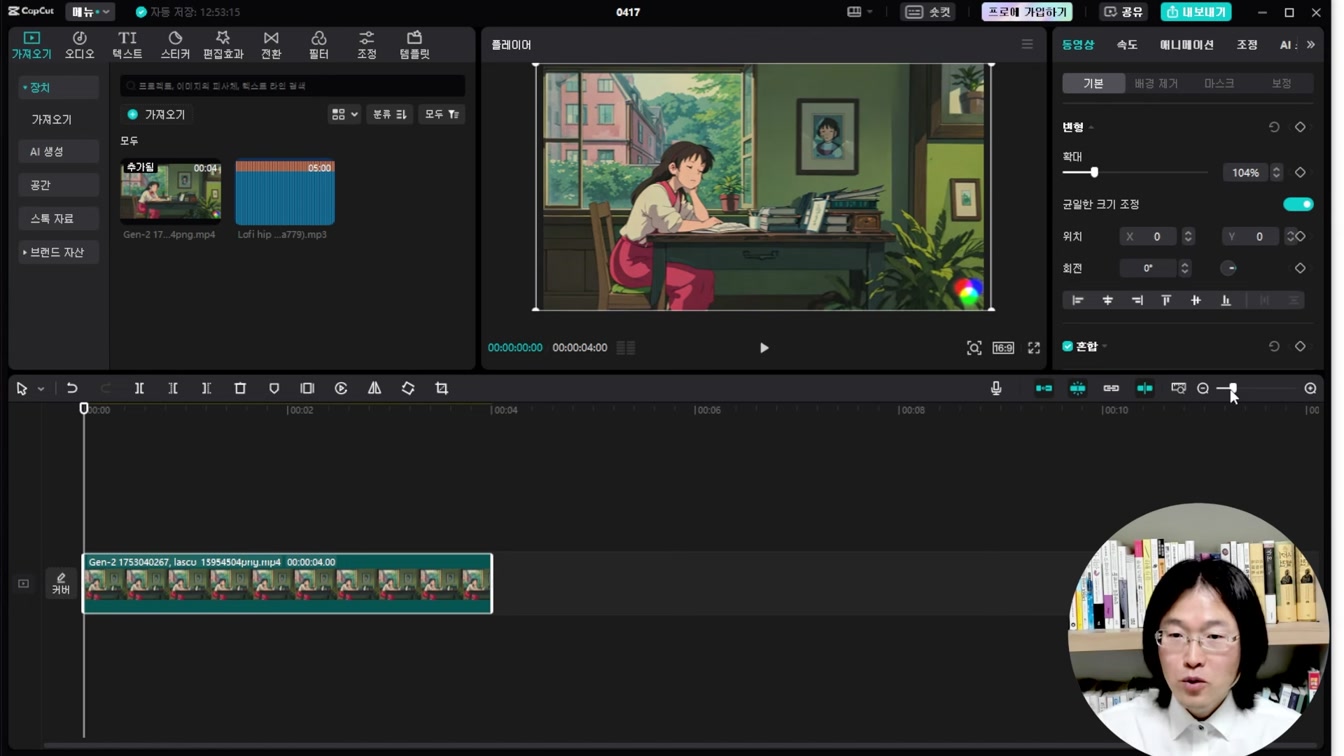Reset the 변형 transform settings
The height and width of the screenshot is (756, 1344).
[x=1274, y=127]
